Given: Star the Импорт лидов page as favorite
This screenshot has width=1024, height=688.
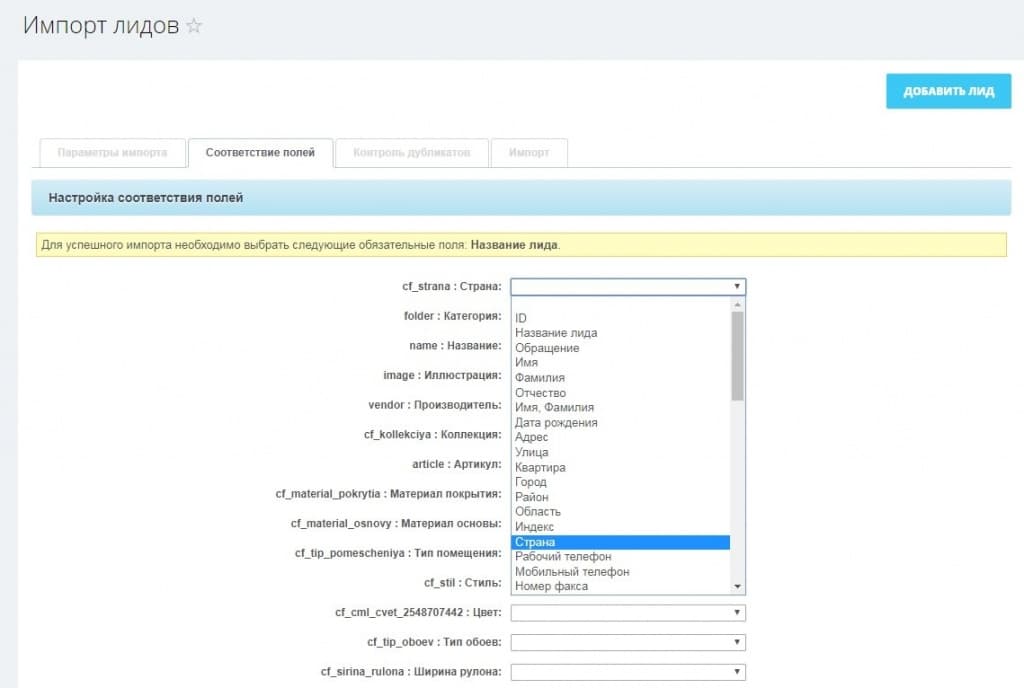Looking at the screenshot, I should click(x=194, y=27).
